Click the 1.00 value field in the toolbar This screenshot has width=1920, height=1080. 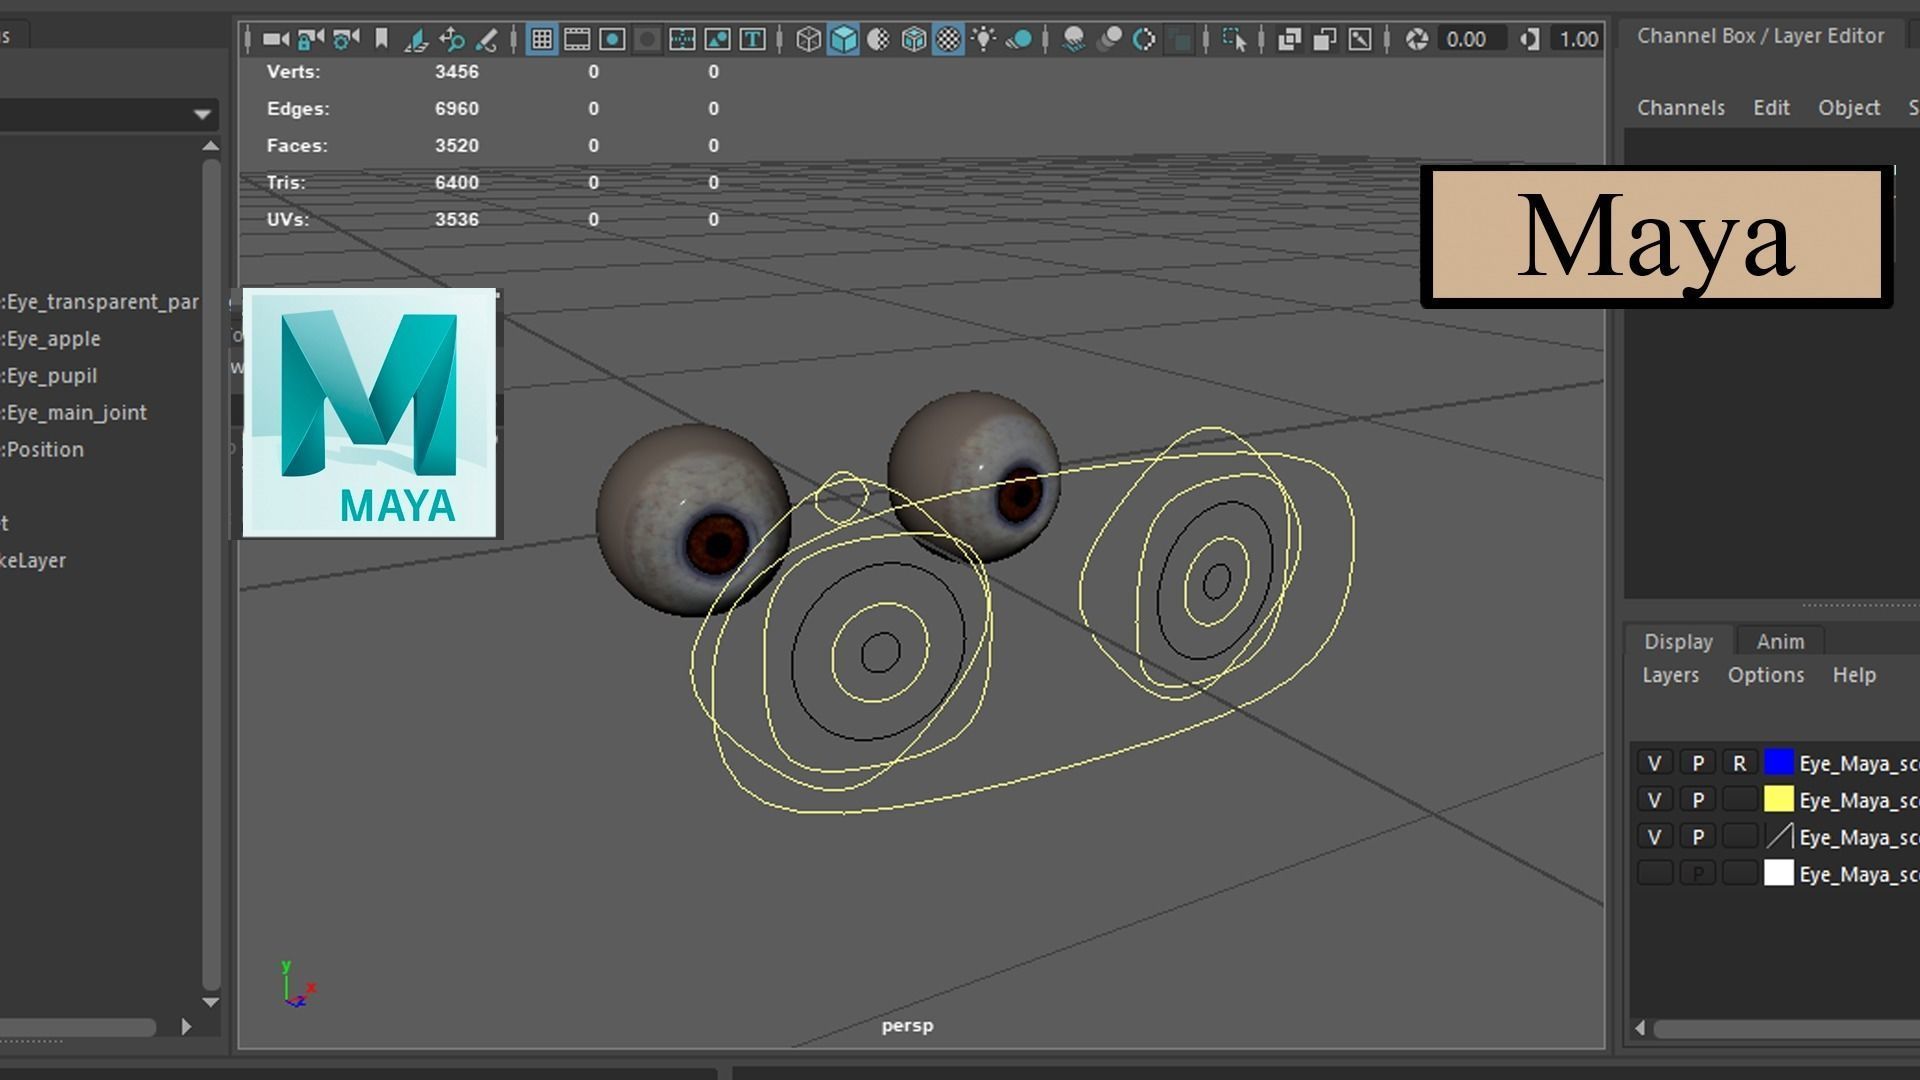pos(1580,39)
